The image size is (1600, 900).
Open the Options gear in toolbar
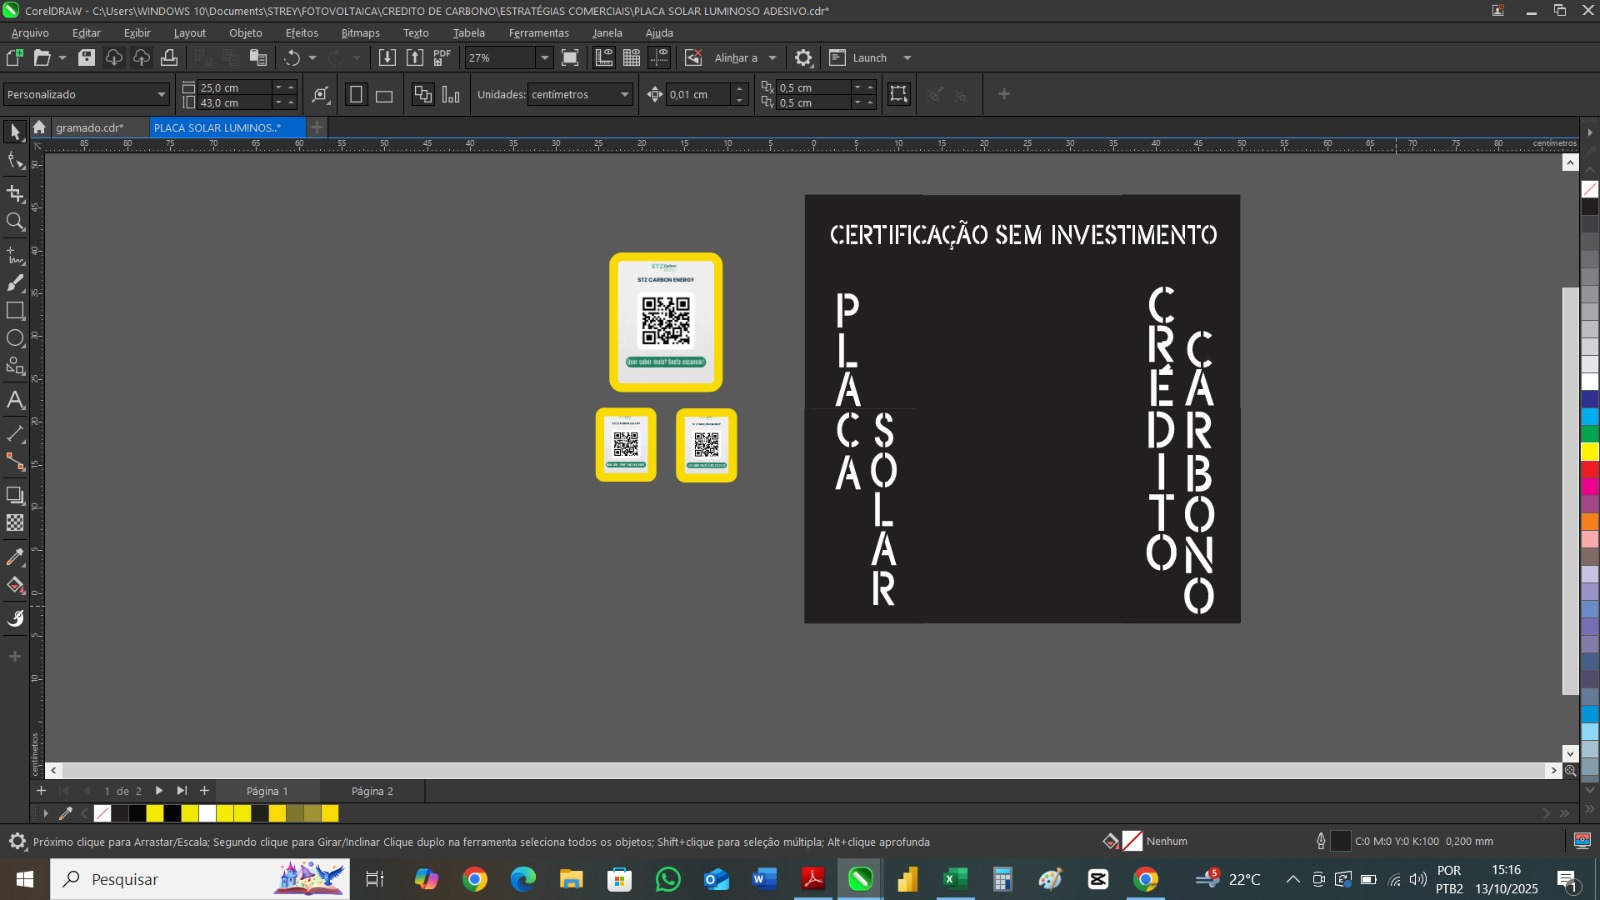803,58
